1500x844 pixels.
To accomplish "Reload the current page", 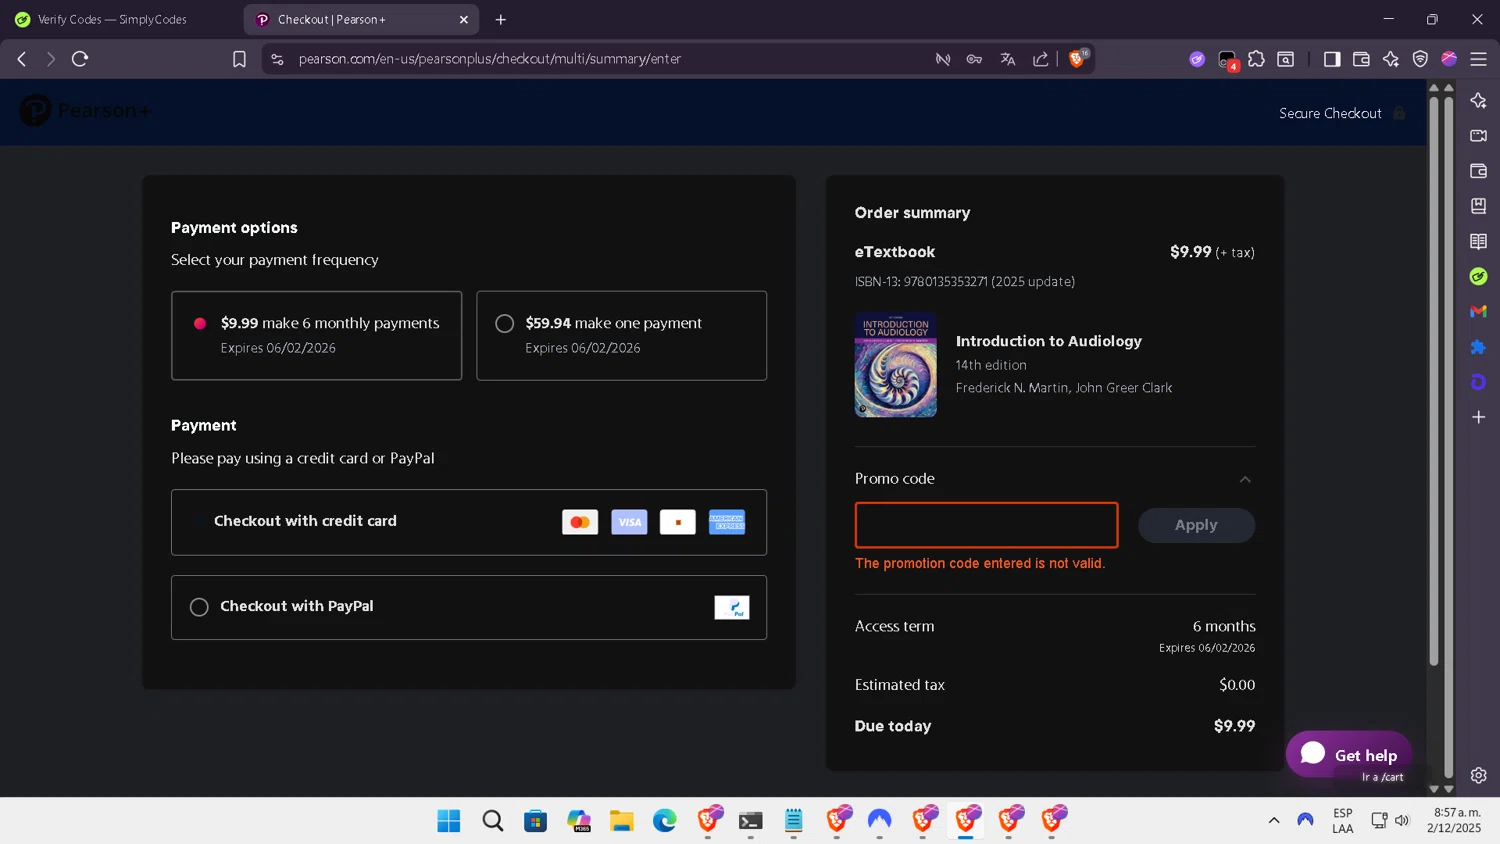I will [80, 59].
